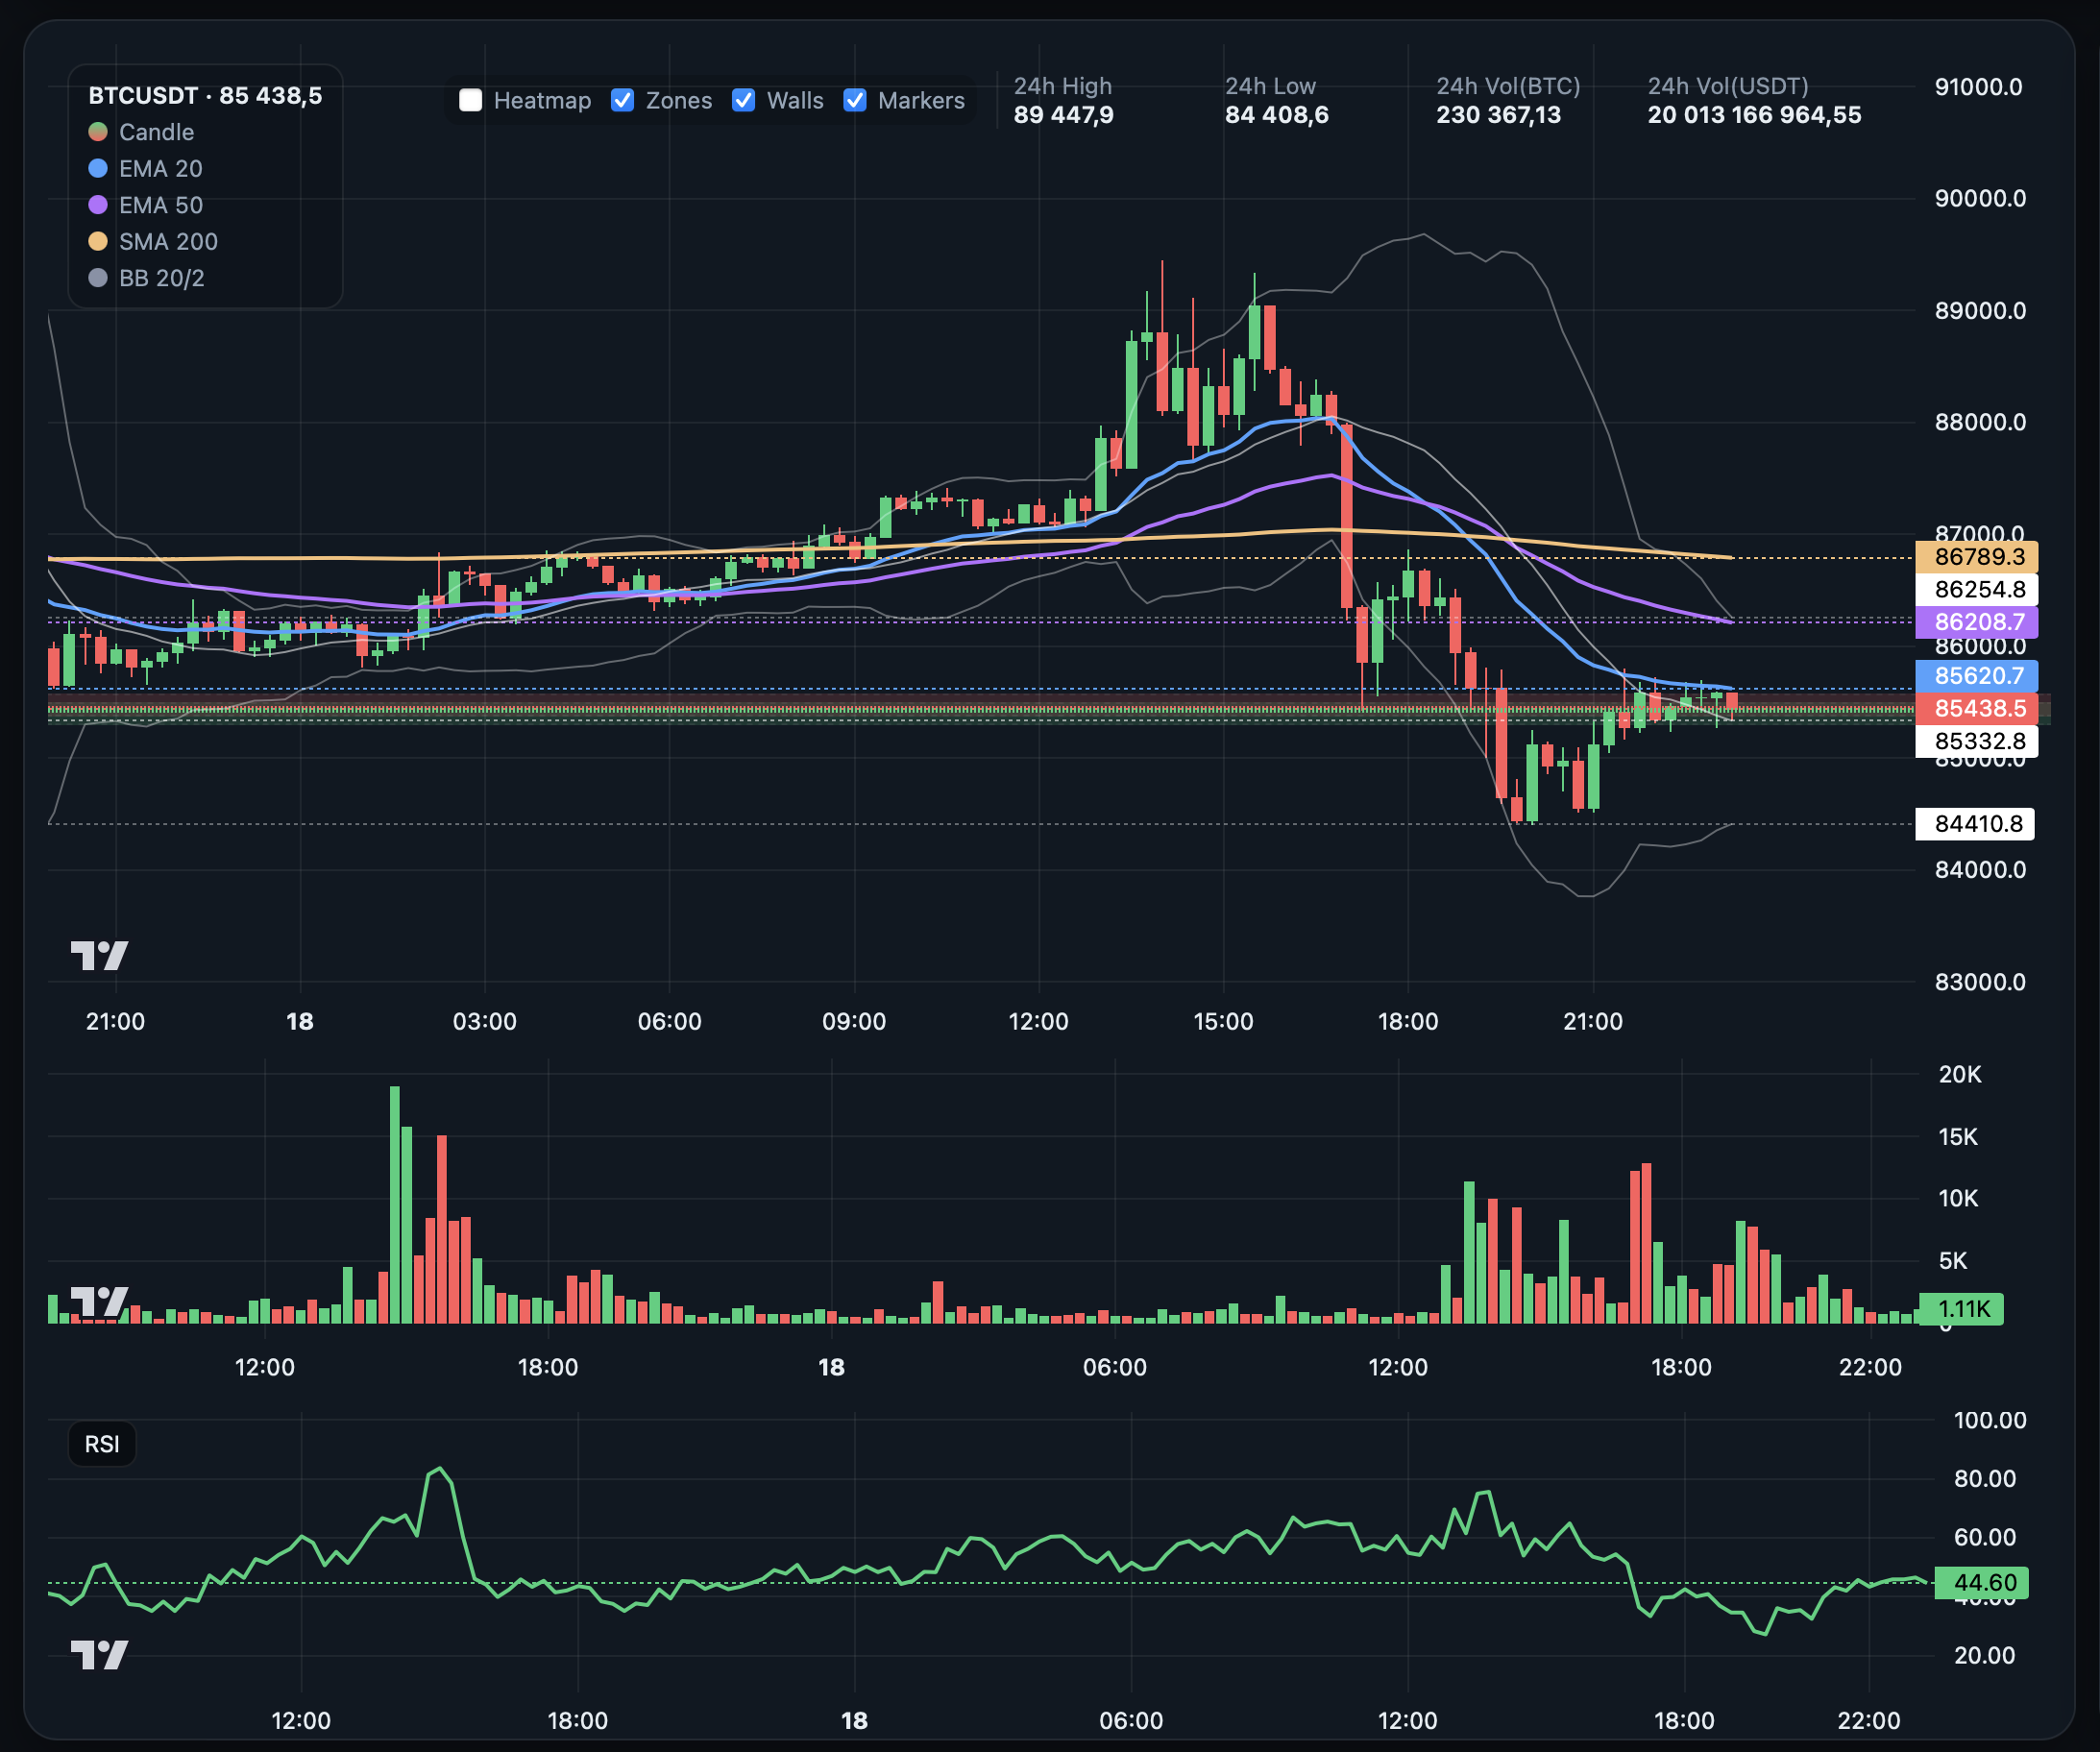The image size is (2100, 1752).
Task: Click the TradingView logo on price chart
Action: pyautogui.click(x=99, y=955)
